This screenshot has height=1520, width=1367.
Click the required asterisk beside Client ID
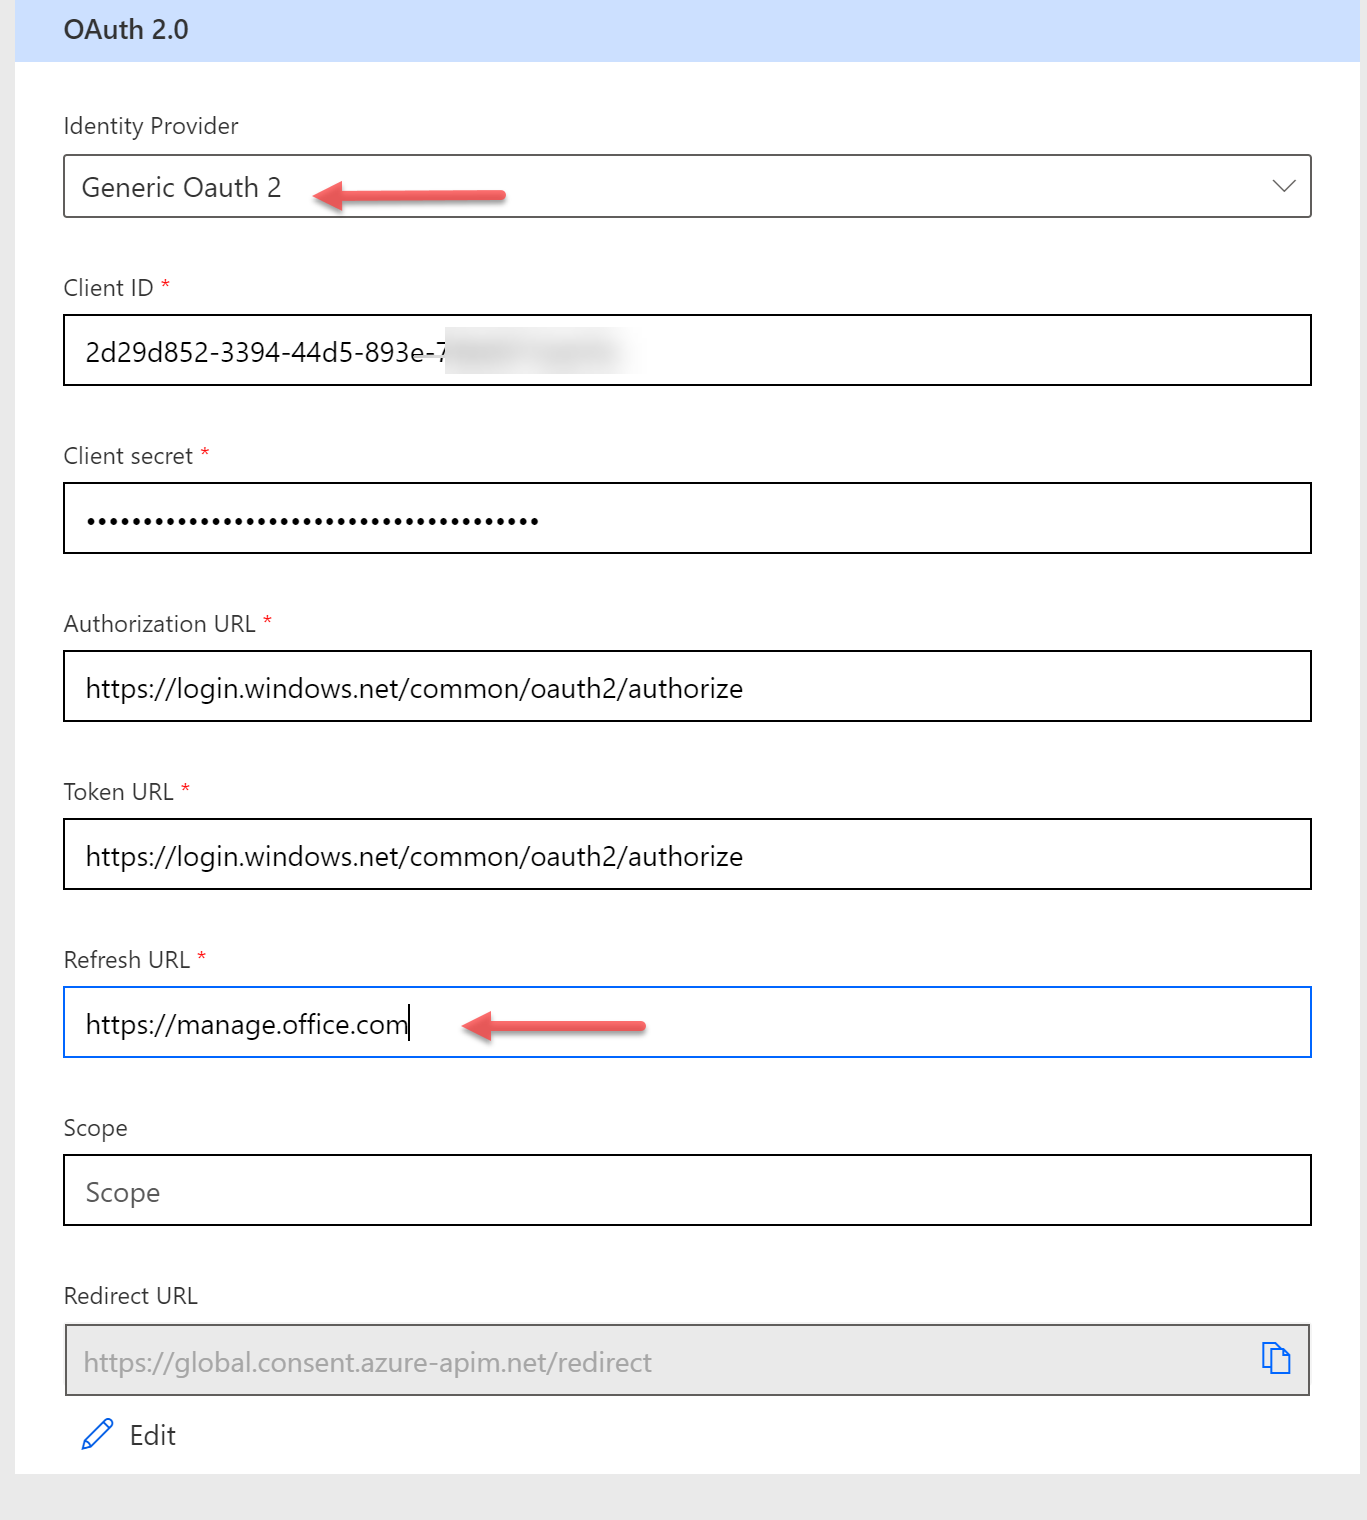(165, 285)
